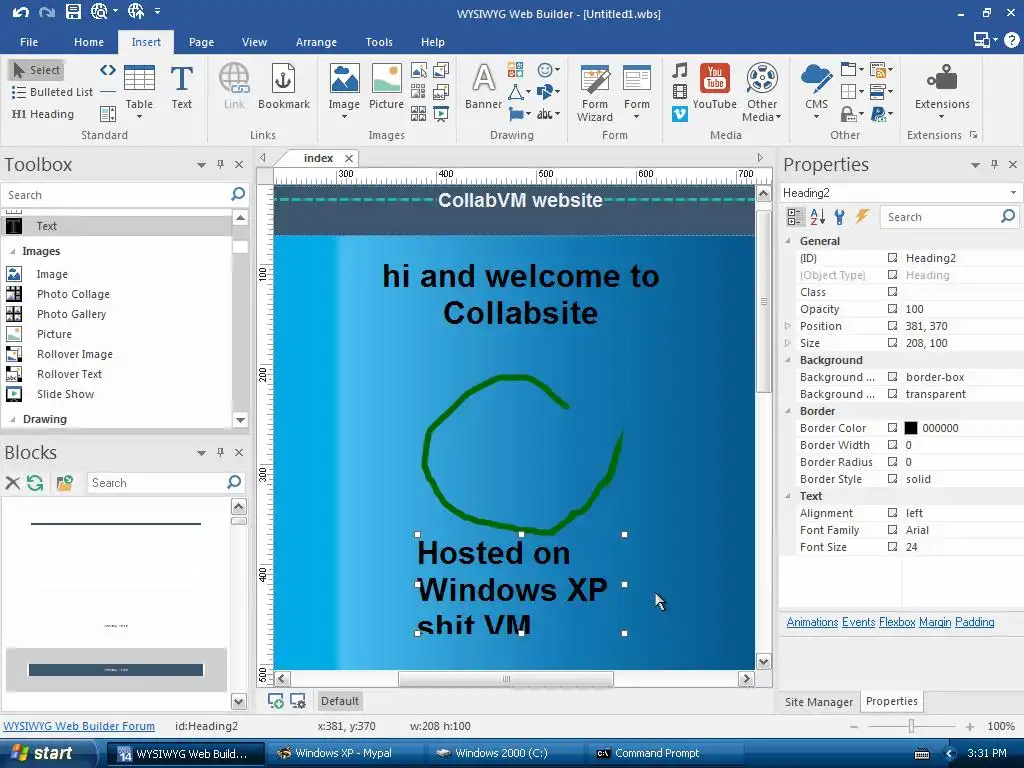1024x768 pixels.
Task: Click the add-page icon below the canvas
Action: point(276,701)
